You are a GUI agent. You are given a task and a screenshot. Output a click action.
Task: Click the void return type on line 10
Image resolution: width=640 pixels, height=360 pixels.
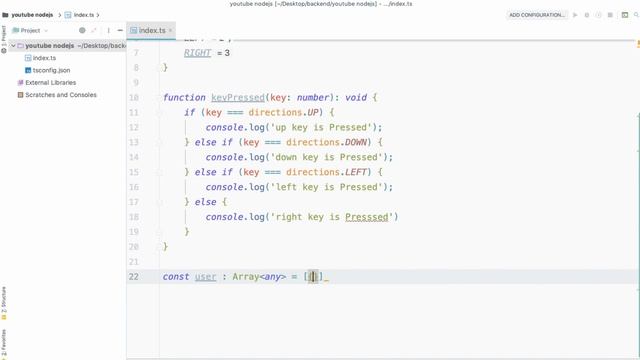[x=356, y=98]
